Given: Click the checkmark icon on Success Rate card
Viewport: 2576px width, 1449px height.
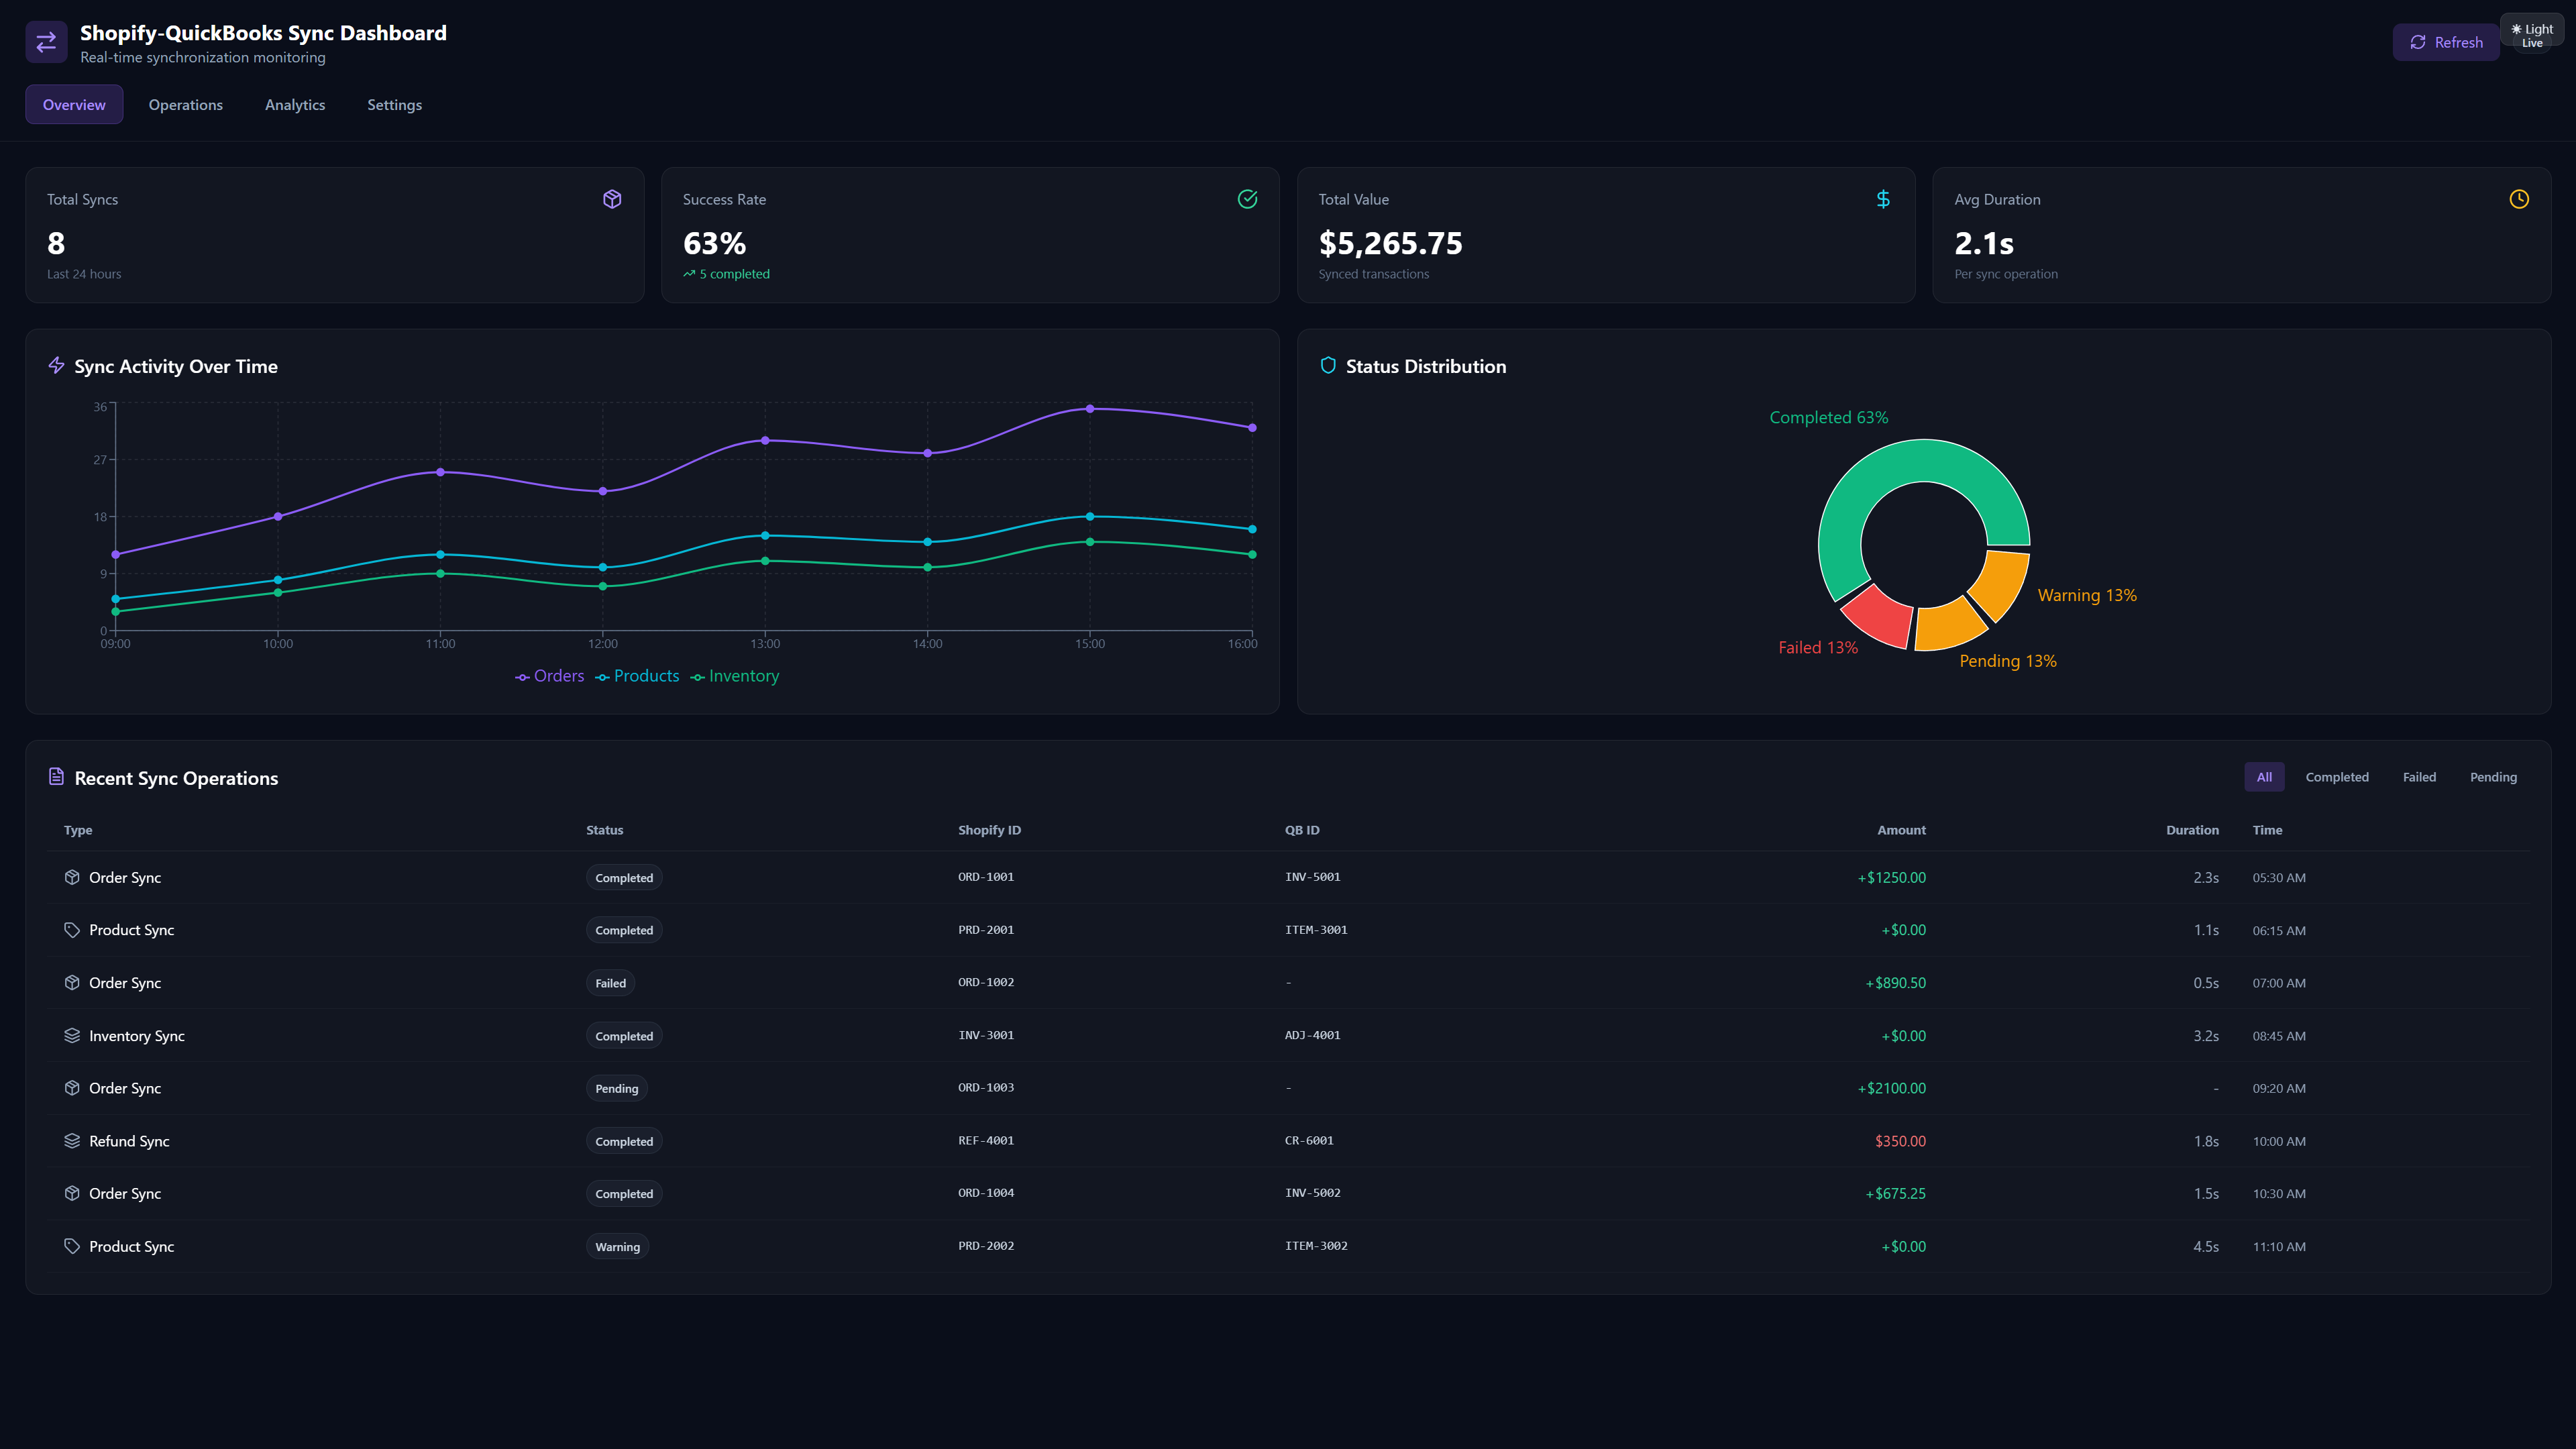Looking at the screenshot, I should point(1248,199).
